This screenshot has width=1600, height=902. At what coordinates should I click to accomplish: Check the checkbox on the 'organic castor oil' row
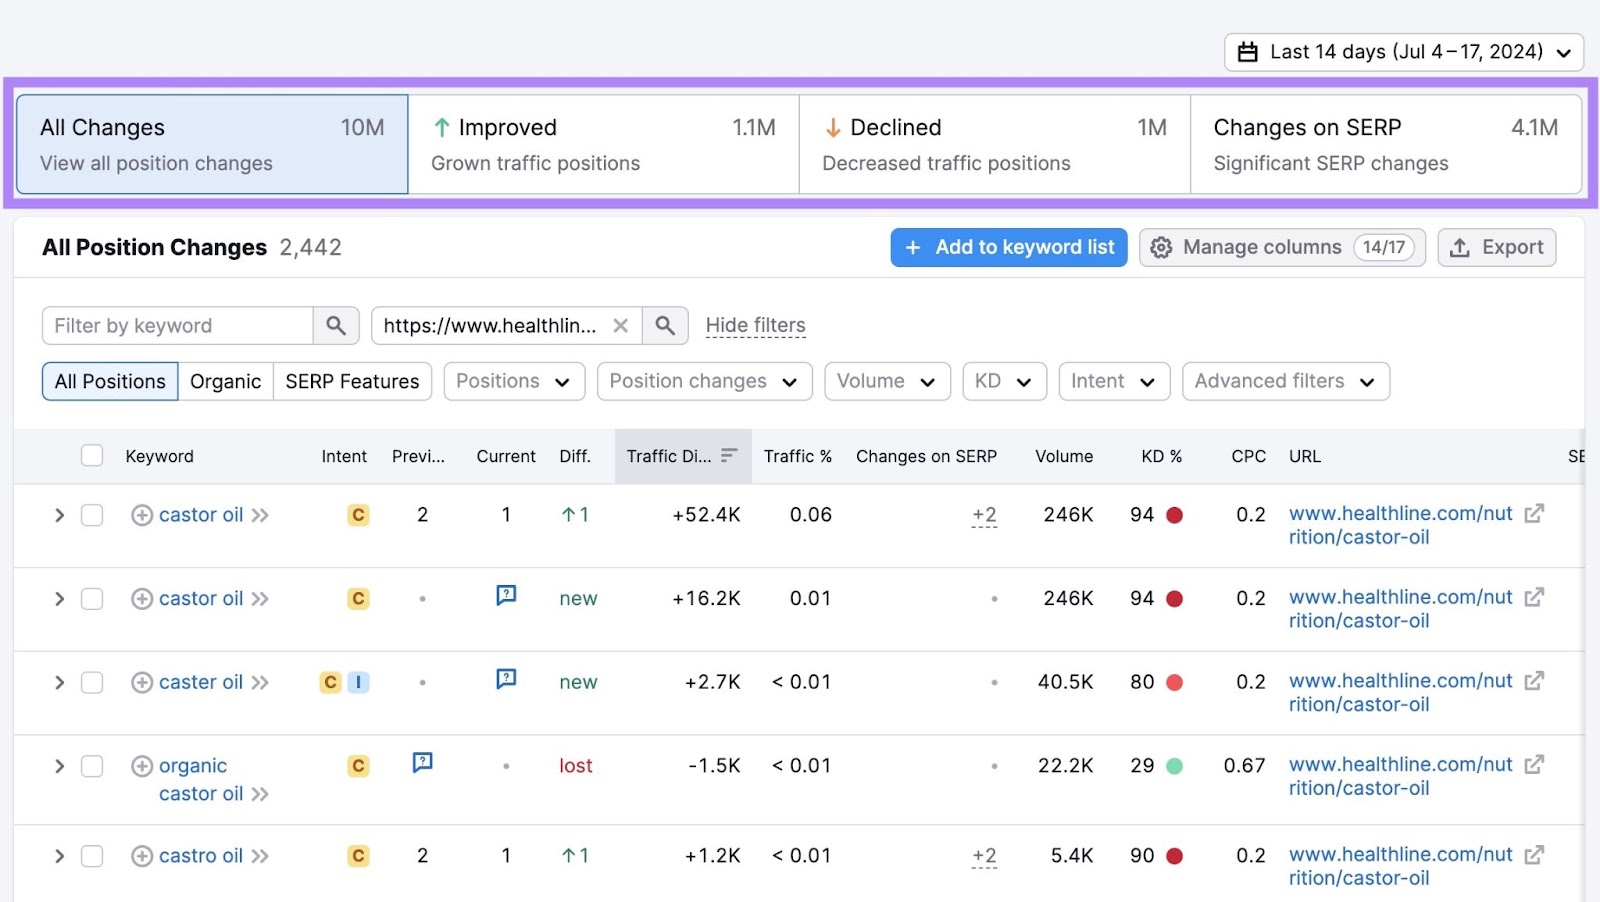click(x=92, y=765)
